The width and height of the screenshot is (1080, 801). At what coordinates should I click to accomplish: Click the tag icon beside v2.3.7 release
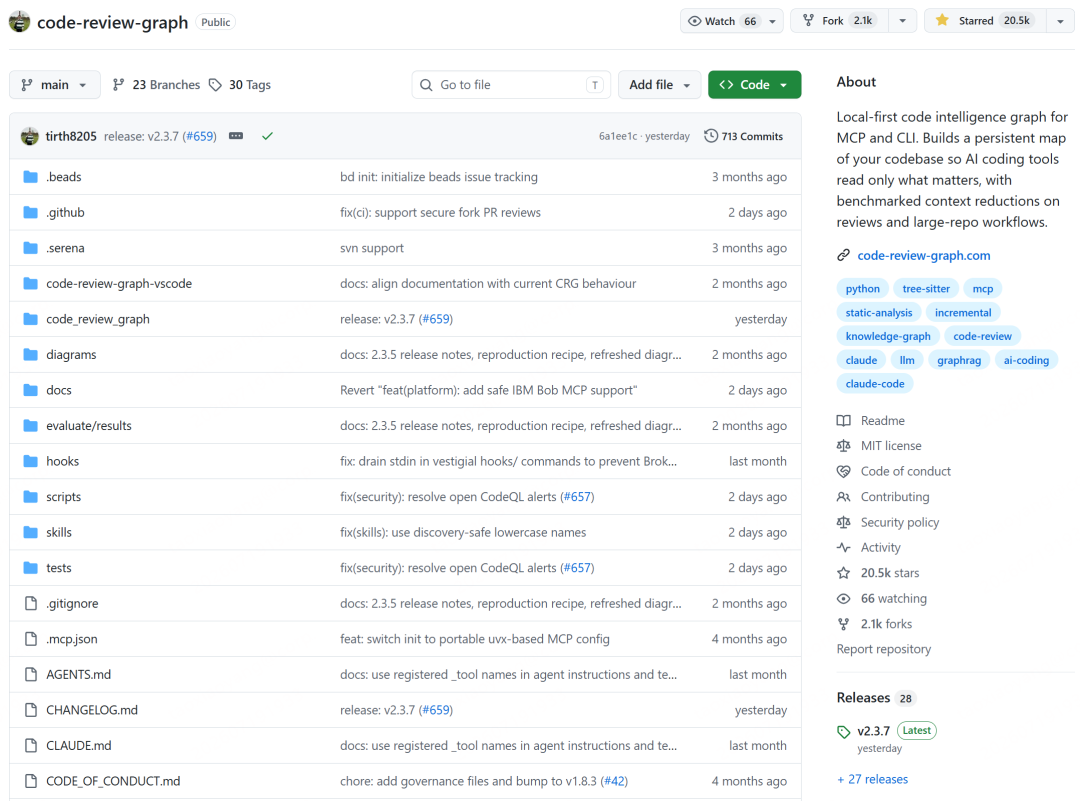point(843,731)
